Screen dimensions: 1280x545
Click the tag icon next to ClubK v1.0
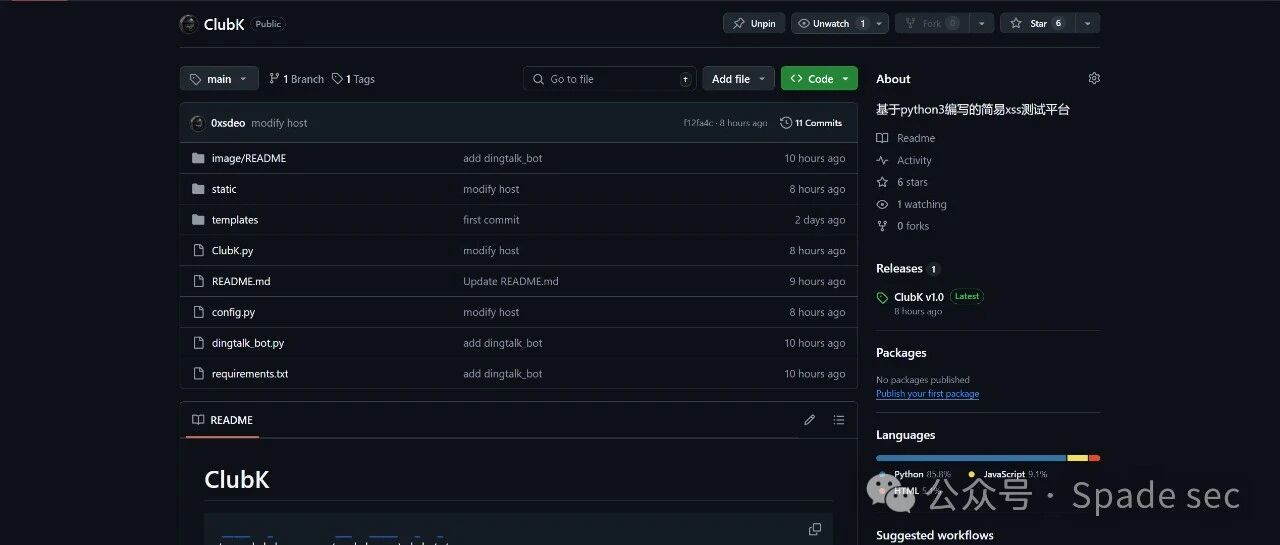coord(882,298)
